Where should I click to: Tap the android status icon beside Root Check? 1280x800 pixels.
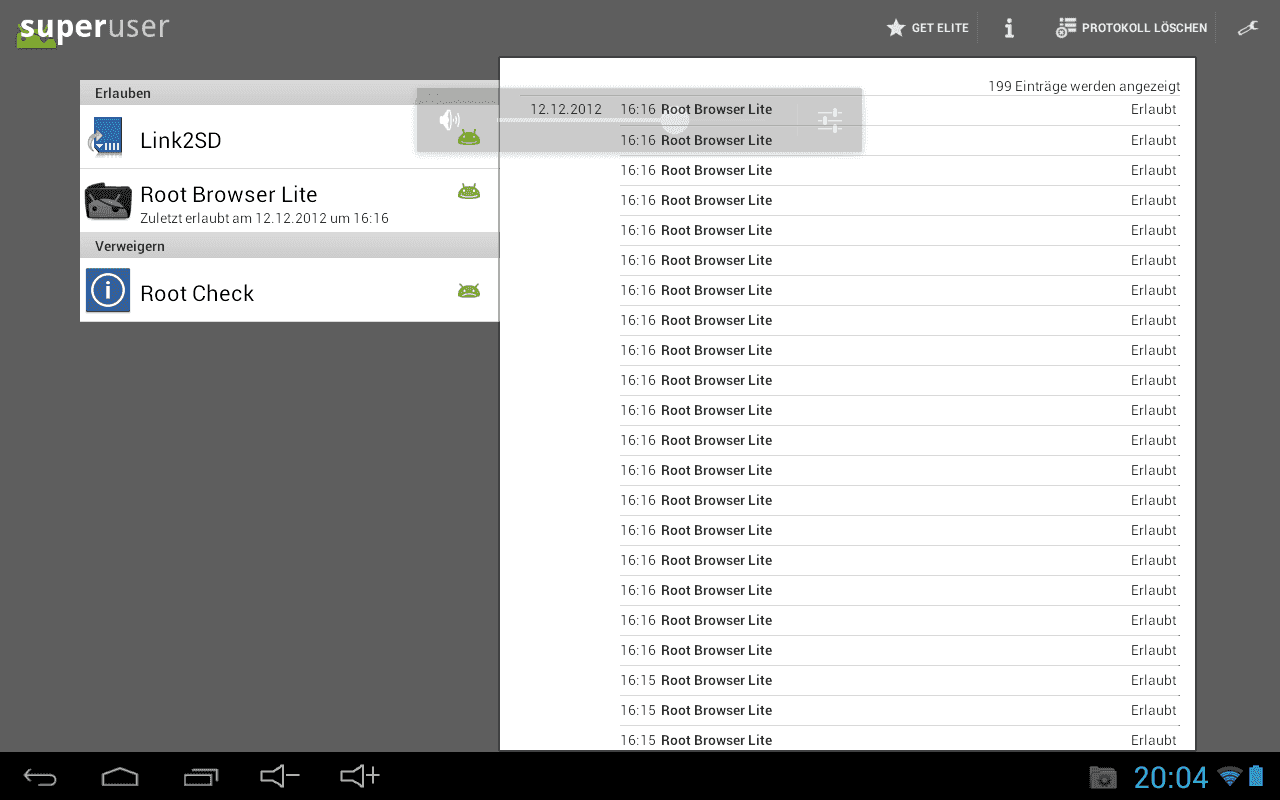click(x=469, y=291)
